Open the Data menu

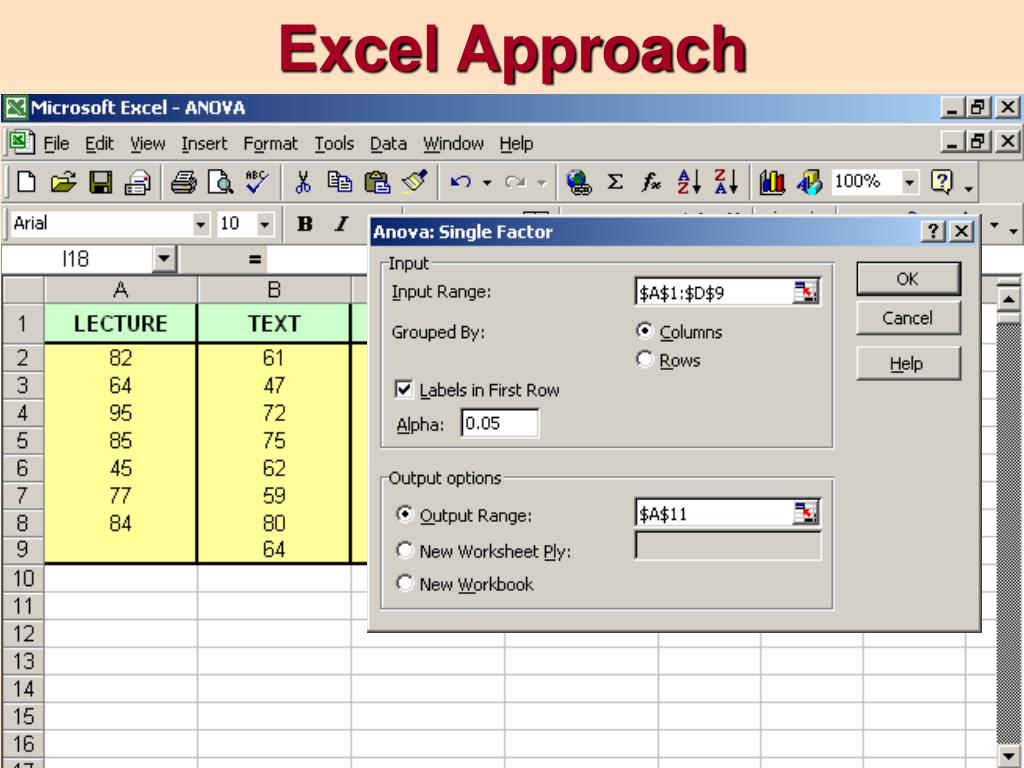coord(389,144)
